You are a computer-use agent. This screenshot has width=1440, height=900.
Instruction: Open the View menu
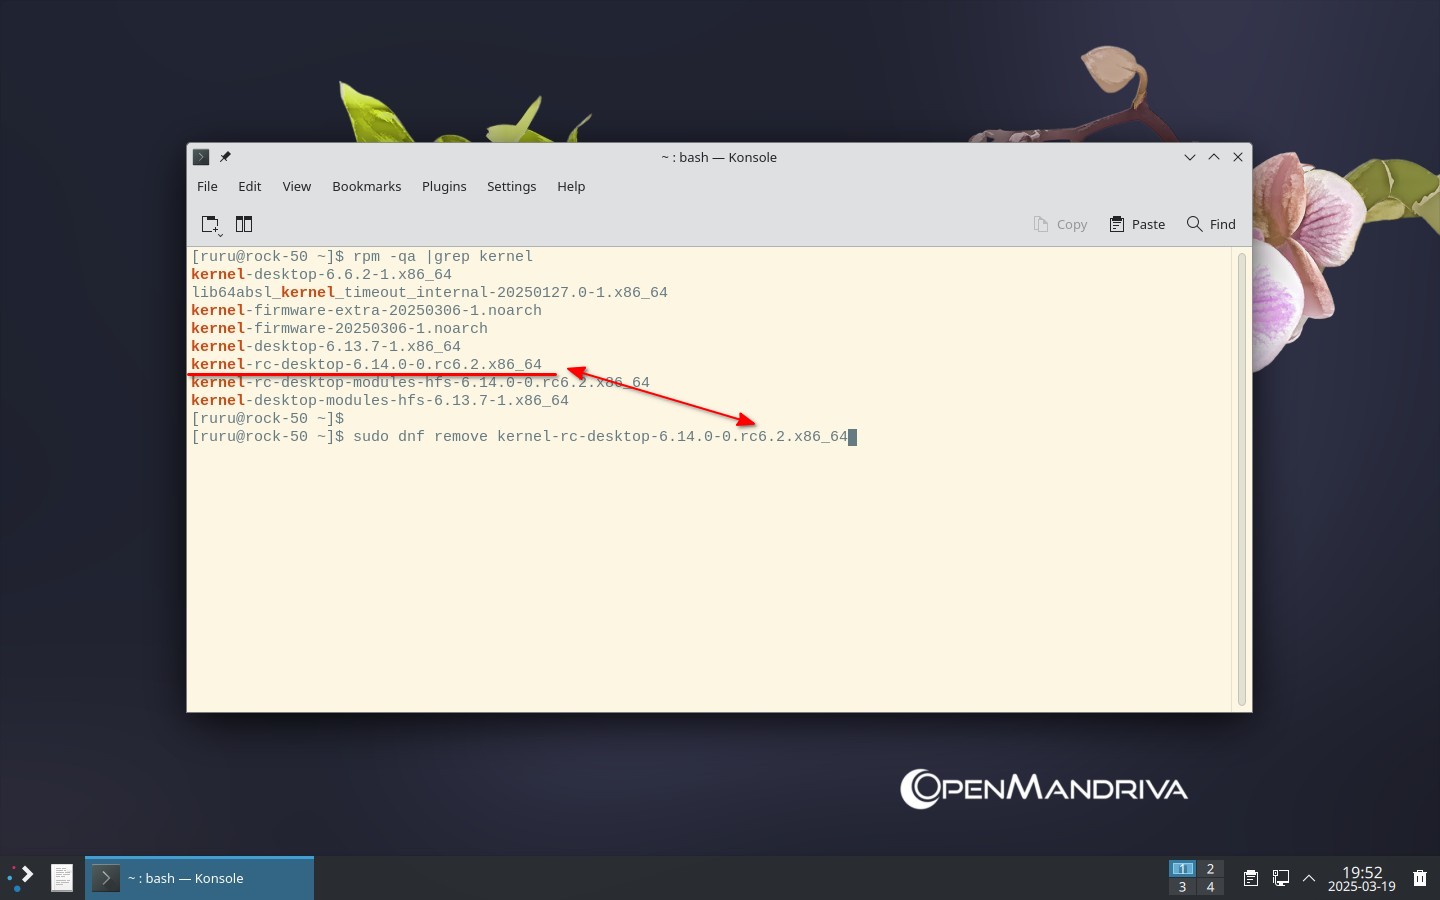tap(297, 186)
